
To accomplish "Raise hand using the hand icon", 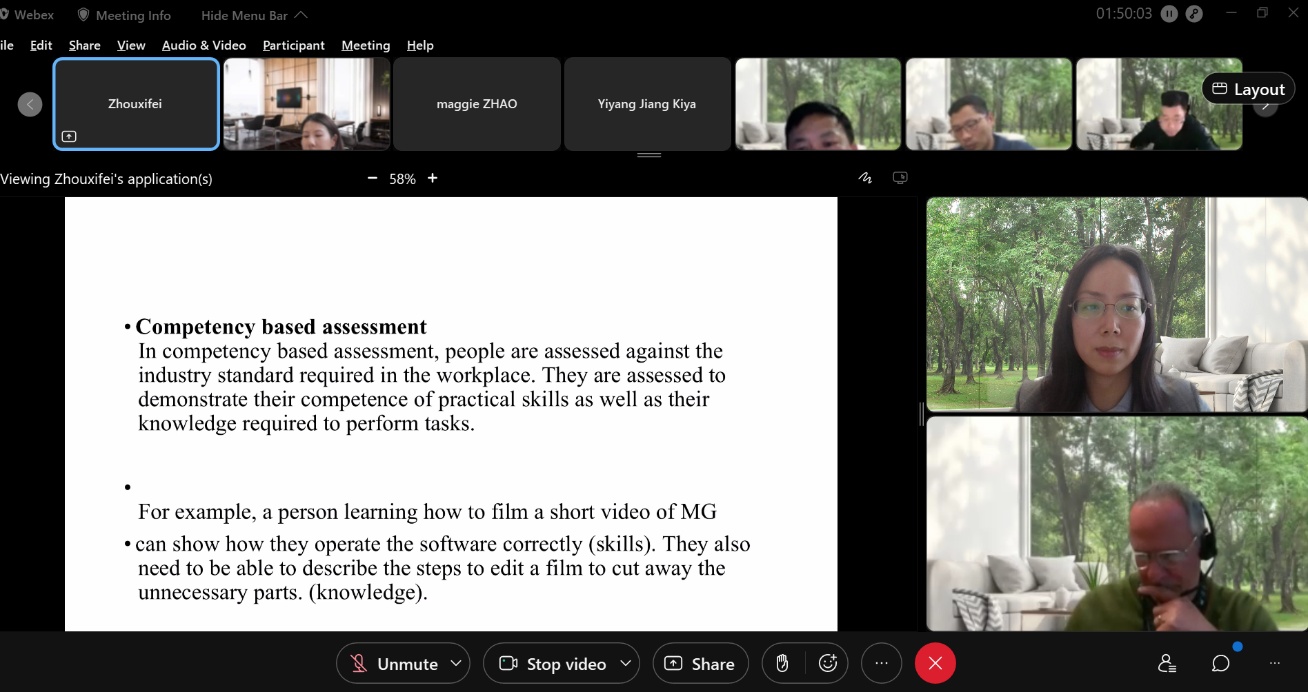I will [782, 664].
